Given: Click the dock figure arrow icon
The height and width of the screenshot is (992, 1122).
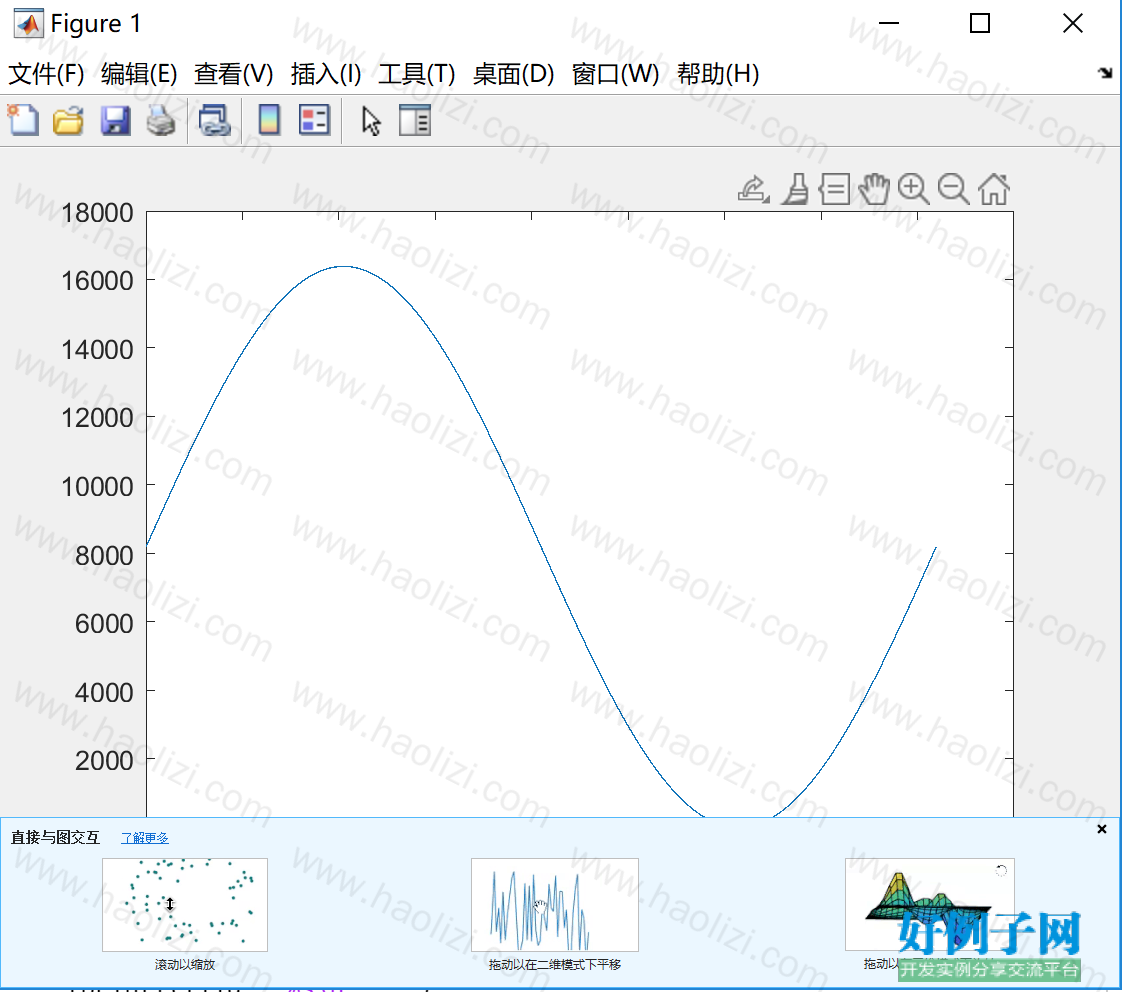Looking at the screenshot, I should tap(1105, 72).
